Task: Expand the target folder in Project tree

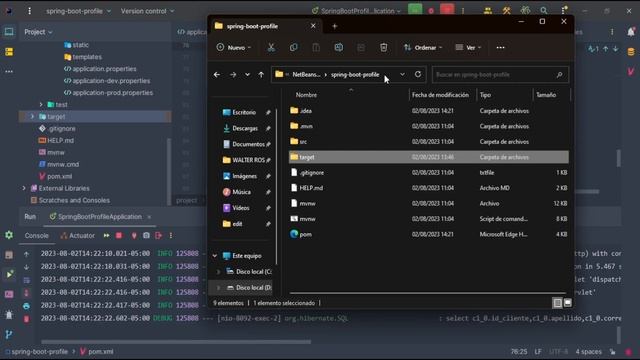Action: tap(32, 117)
